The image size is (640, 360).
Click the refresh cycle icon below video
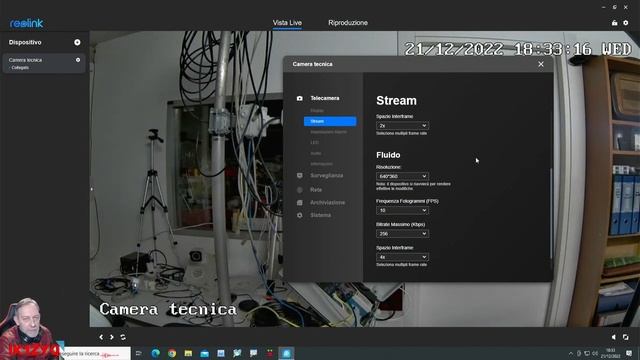coord(123,337)
